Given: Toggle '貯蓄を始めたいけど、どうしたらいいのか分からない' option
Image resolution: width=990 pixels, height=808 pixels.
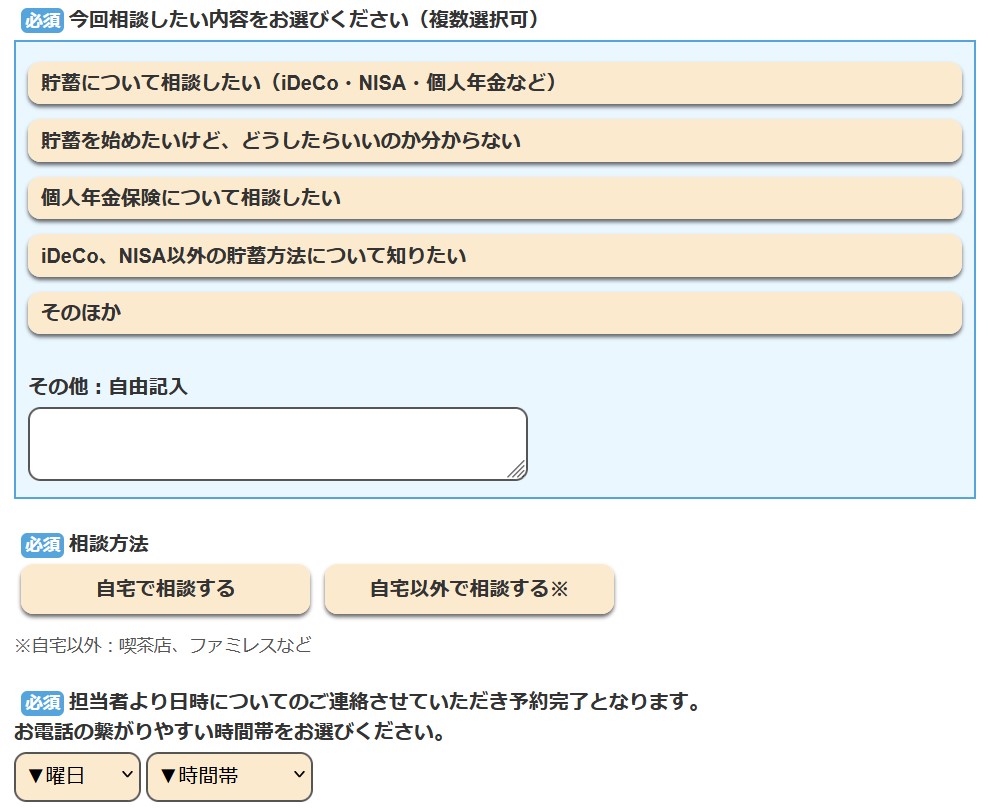Looking at the screenshot, I should (x=494, y=141).
